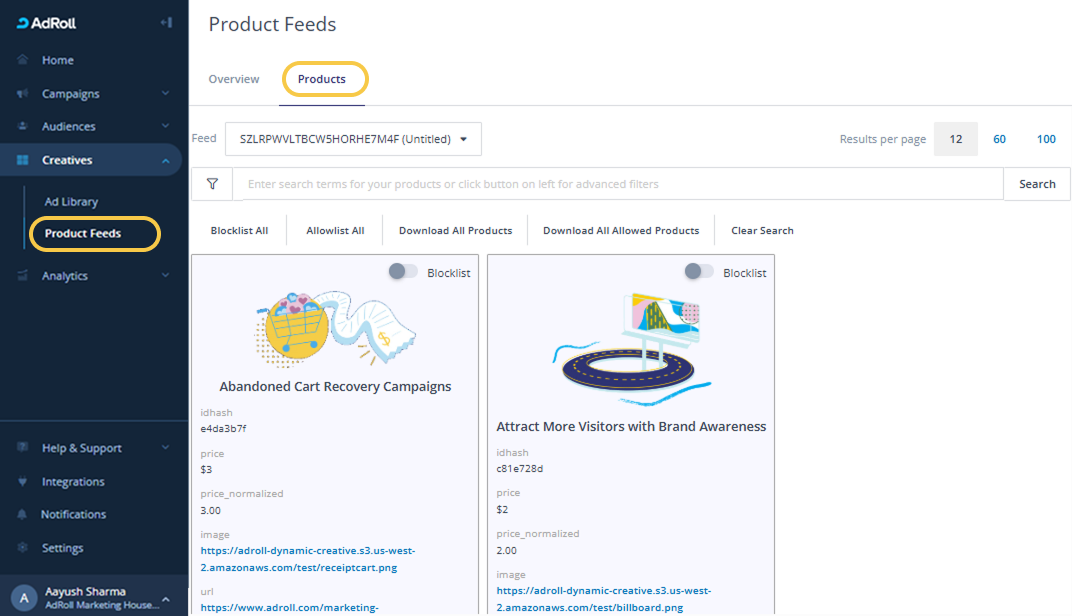1072x616 pixels.
Task: Click the product search input field
Action: click(617, 184)
